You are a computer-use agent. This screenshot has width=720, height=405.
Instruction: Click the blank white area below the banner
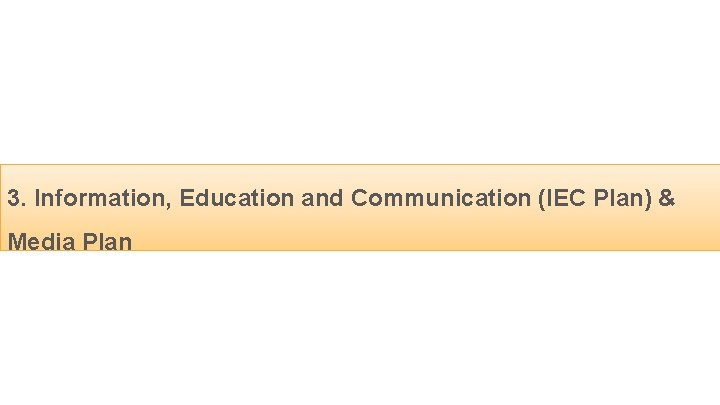coord(360,328)
